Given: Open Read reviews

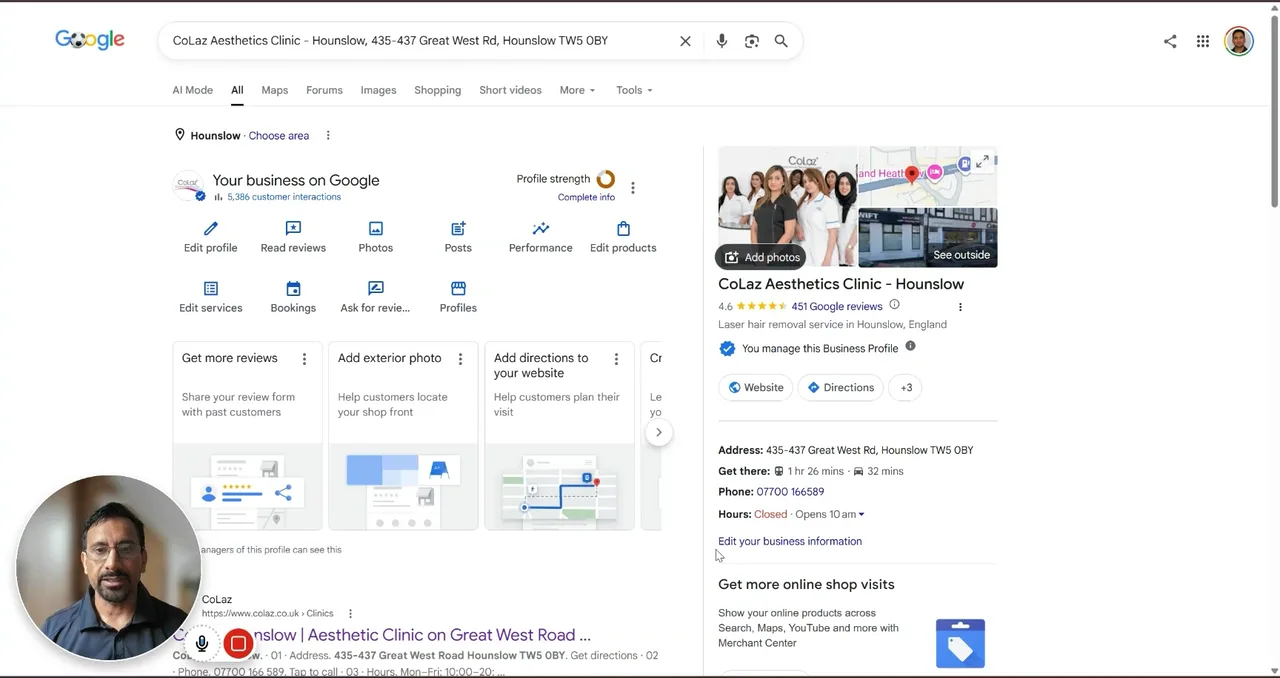Looking at the screenshot, I should [x=293, y=238].
